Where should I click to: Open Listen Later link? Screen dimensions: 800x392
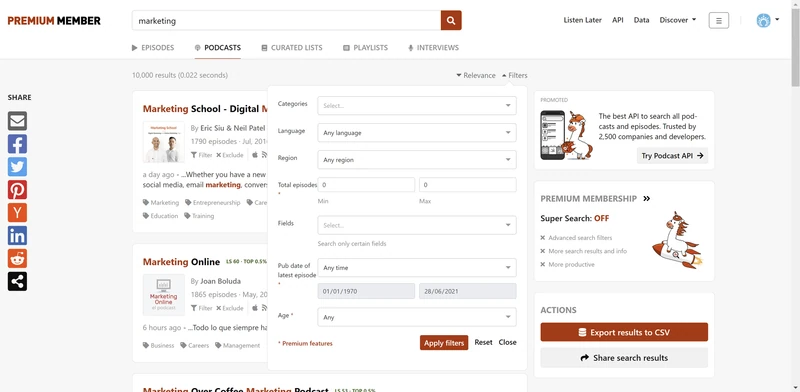(x=583, y=20)
